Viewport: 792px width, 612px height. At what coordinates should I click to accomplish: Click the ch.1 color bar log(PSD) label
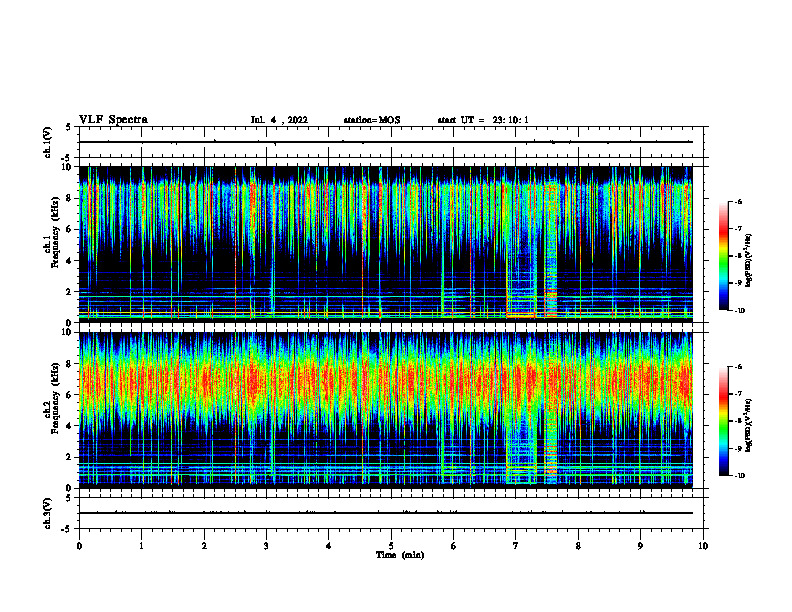(x=749, y=261)
